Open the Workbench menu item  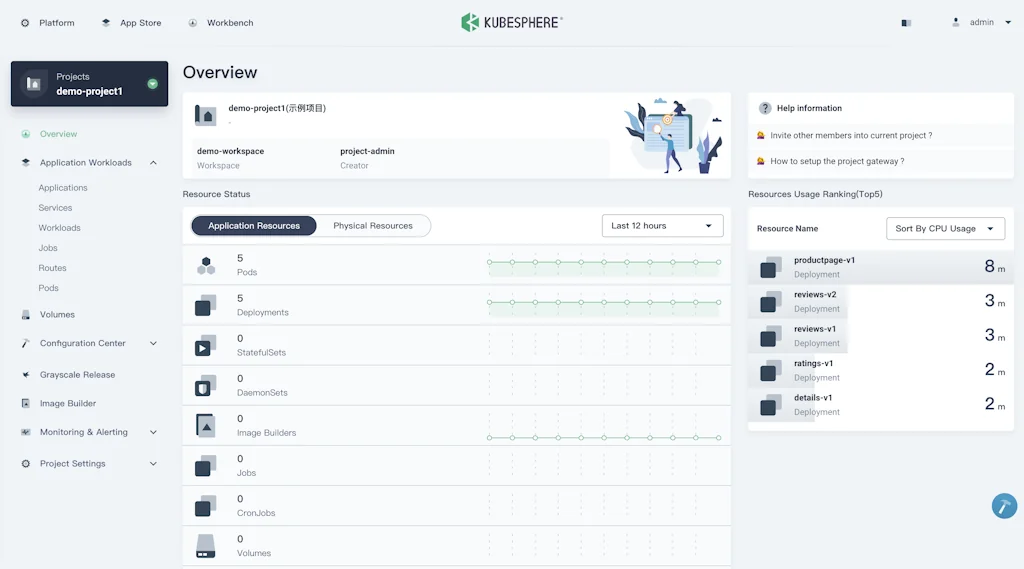(220, 23)
